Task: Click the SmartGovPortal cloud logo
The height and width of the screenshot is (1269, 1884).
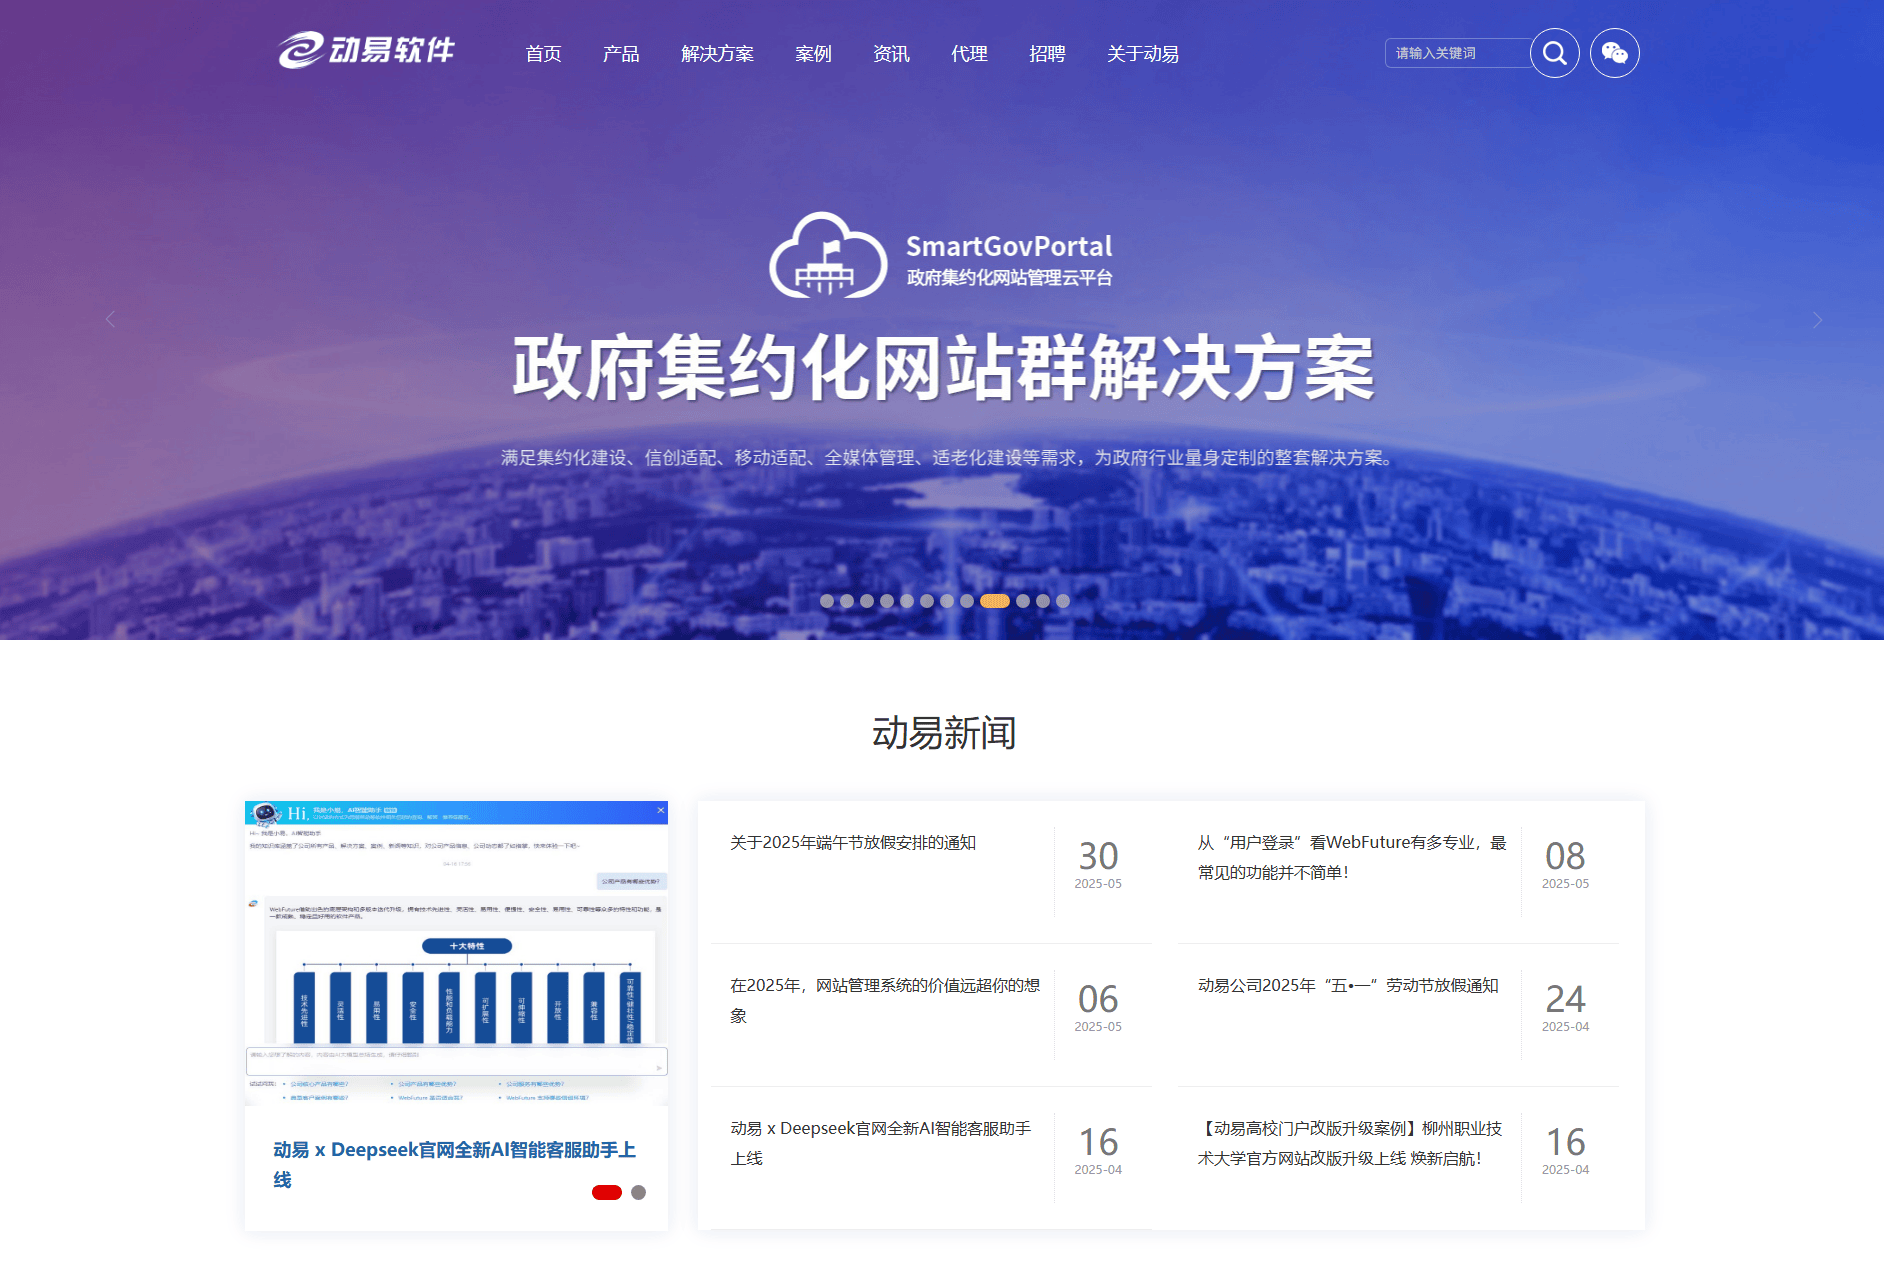Action: (828, 255)
